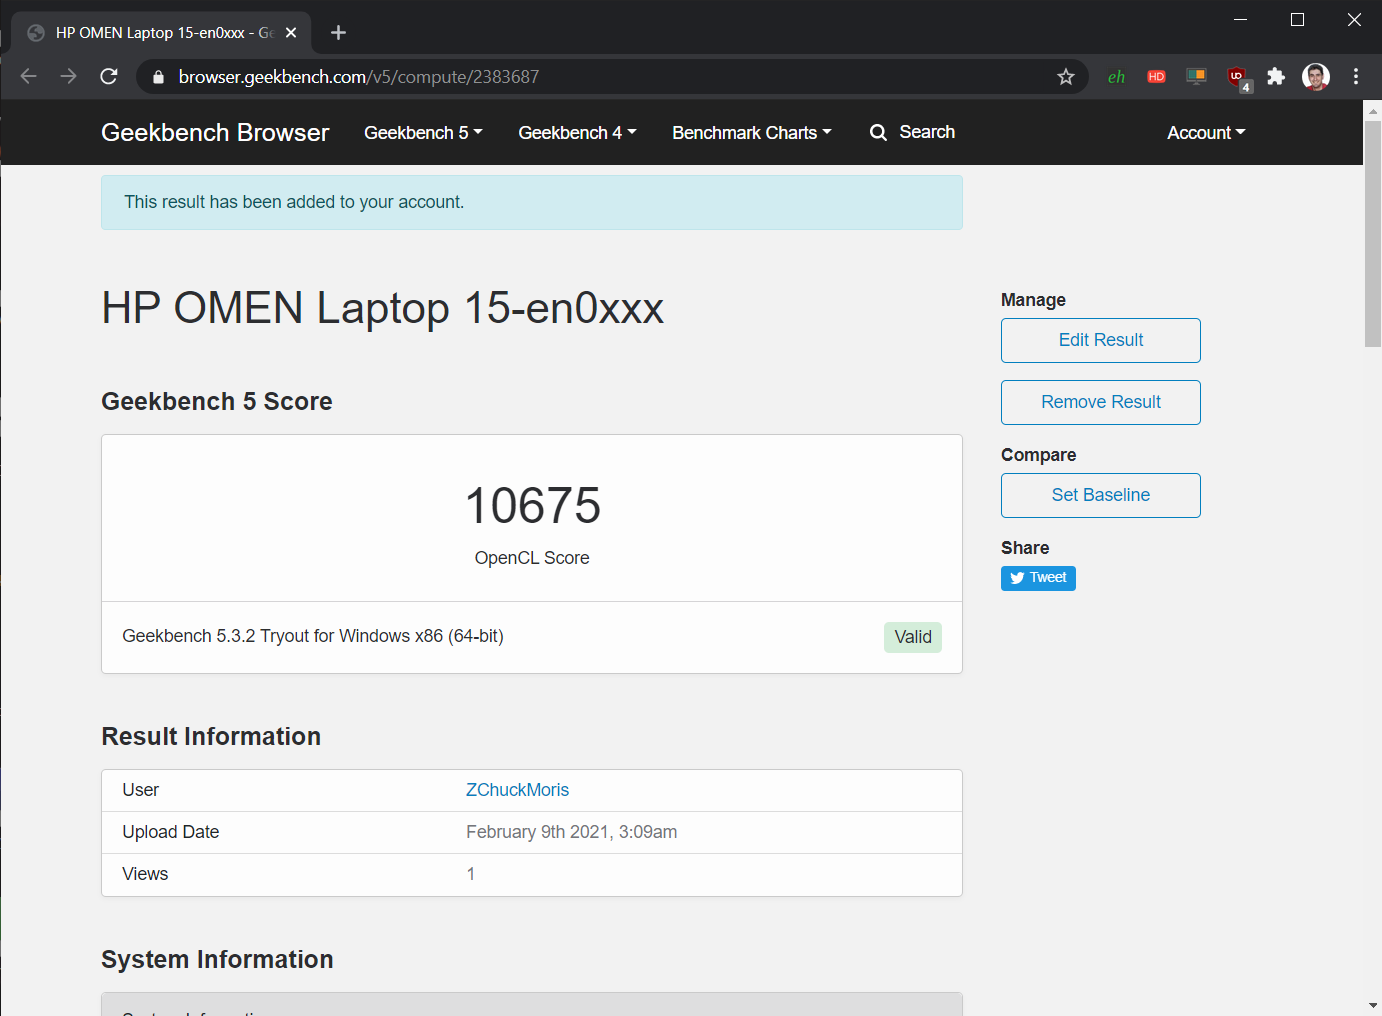Click the 'System Information' section heading
This screenshot has width=1382, height=1016.
click(x=217, y=959)
